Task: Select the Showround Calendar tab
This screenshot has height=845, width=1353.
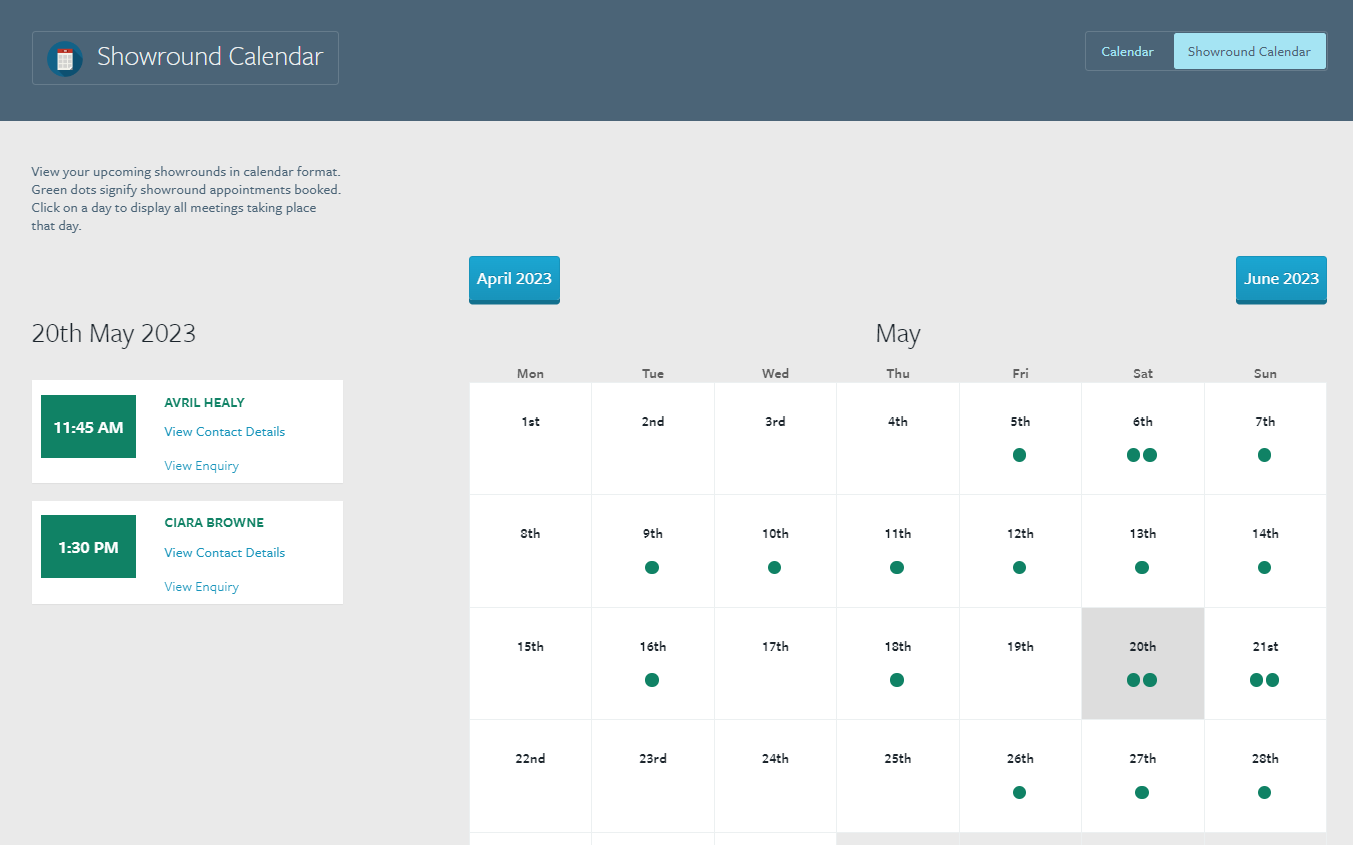Action: pyautogui.click(x=1249, y=51)
